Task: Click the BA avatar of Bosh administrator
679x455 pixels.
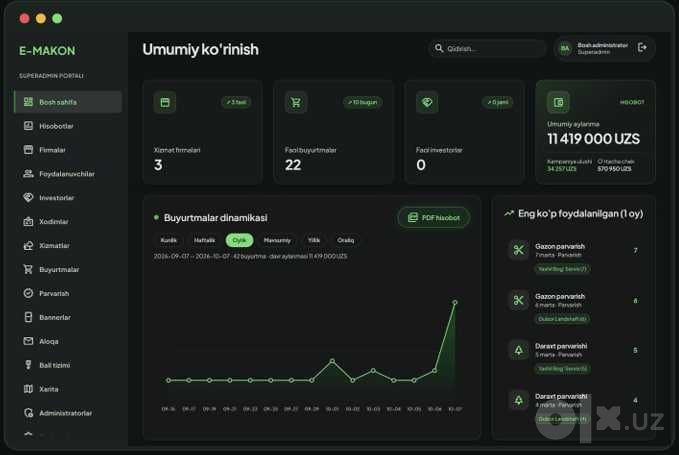Action: click(565, 48)
